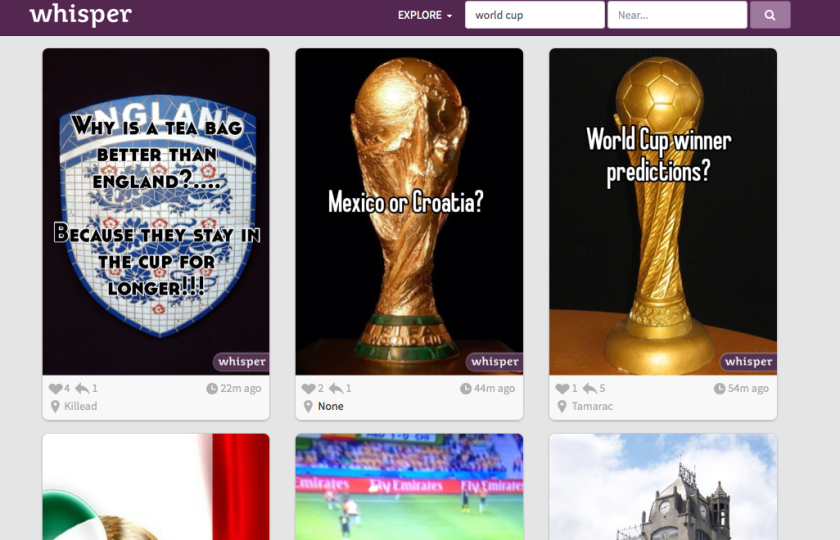The height and width of the screenshot is (540, 840).
Task: Click heart icon on Mexico or Croatia post
Action: coord(309,388)
